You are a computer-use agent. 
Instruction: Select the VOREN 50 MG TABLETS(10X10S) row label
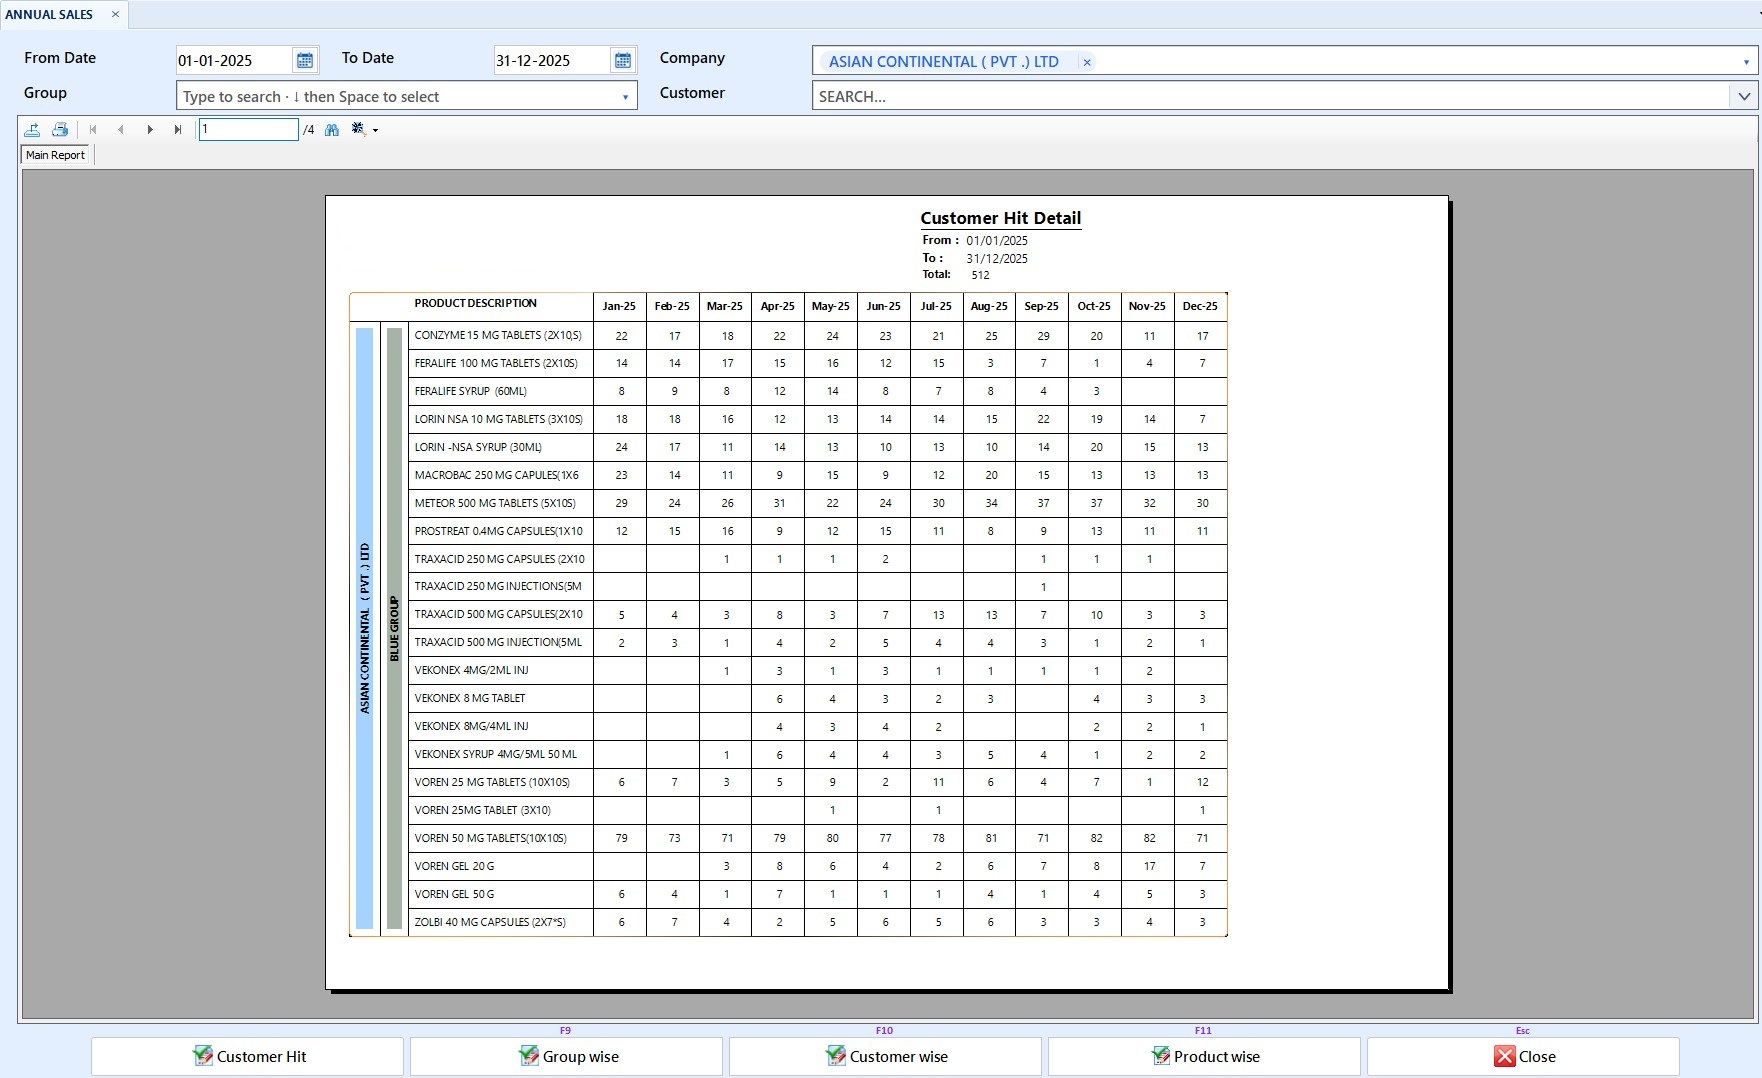click(x=490, y=838)
